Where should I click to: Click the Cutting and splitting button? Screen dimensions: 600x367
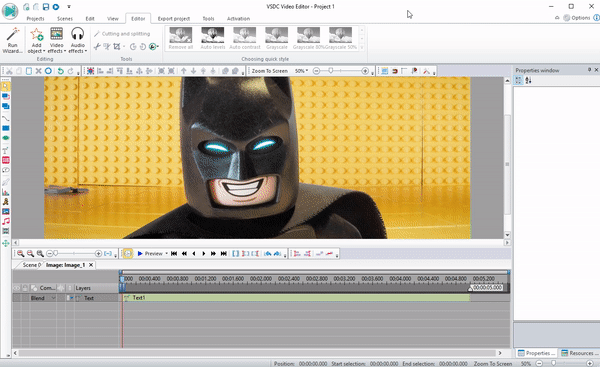[122, 34]
